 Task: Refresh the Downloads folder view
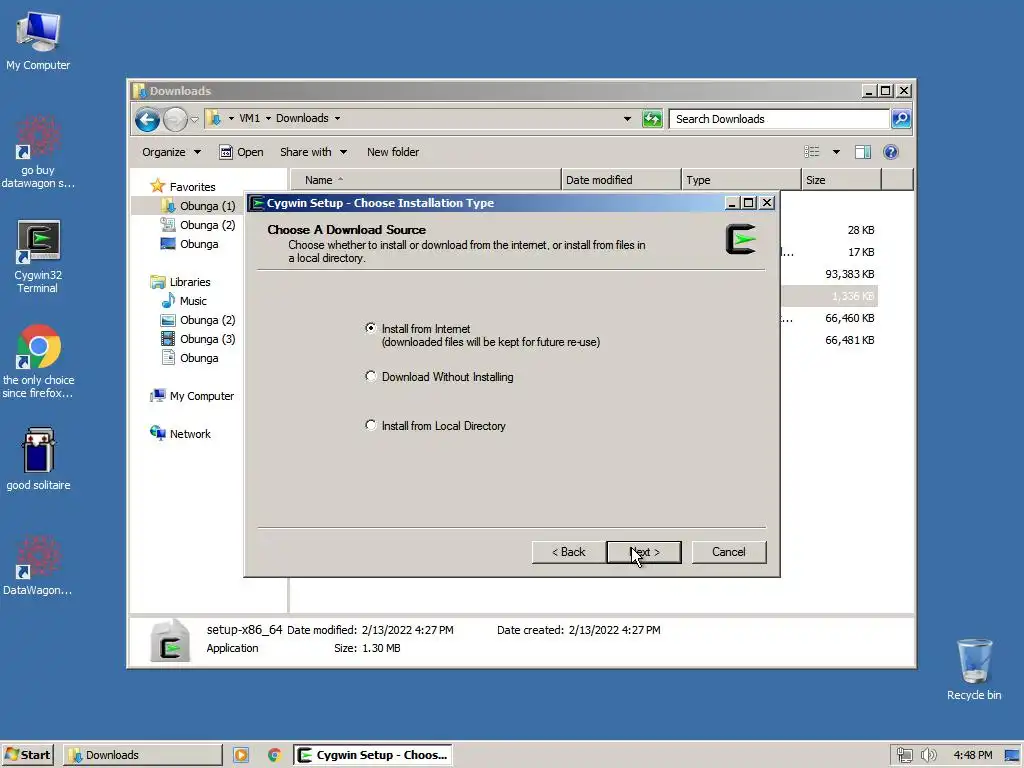pos(652,119)
